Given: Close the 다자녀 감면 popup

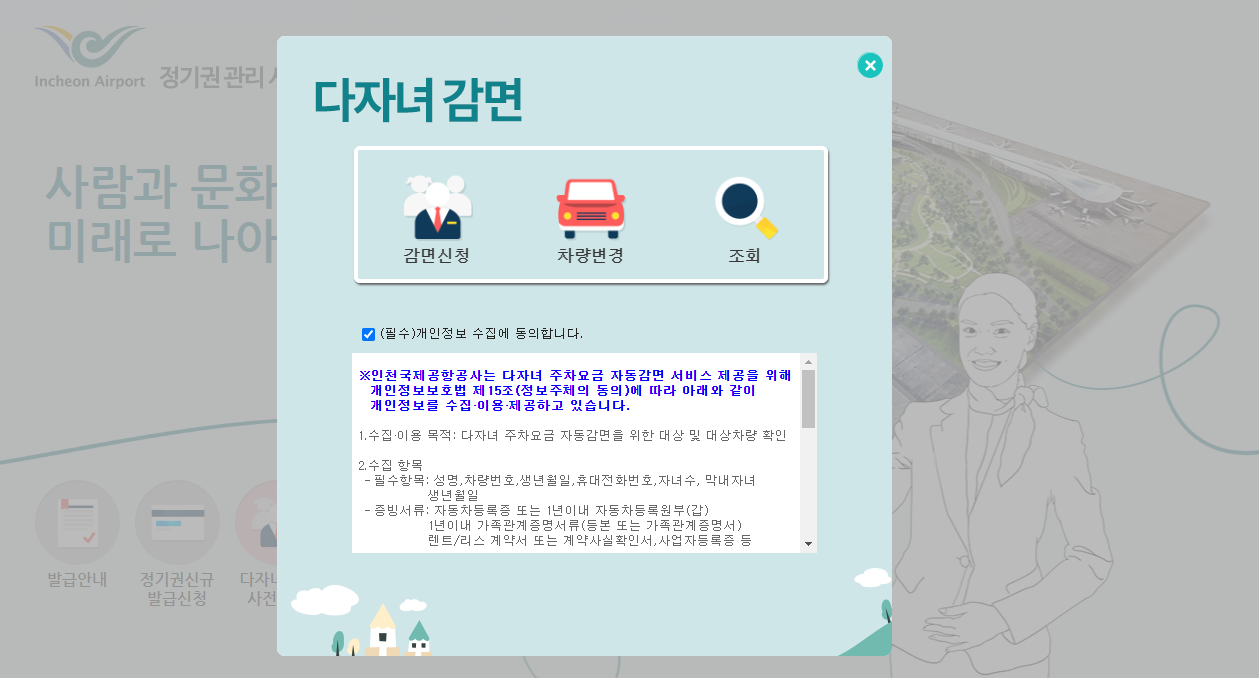Looking at the screenshot, I should [x=869, y=64].
